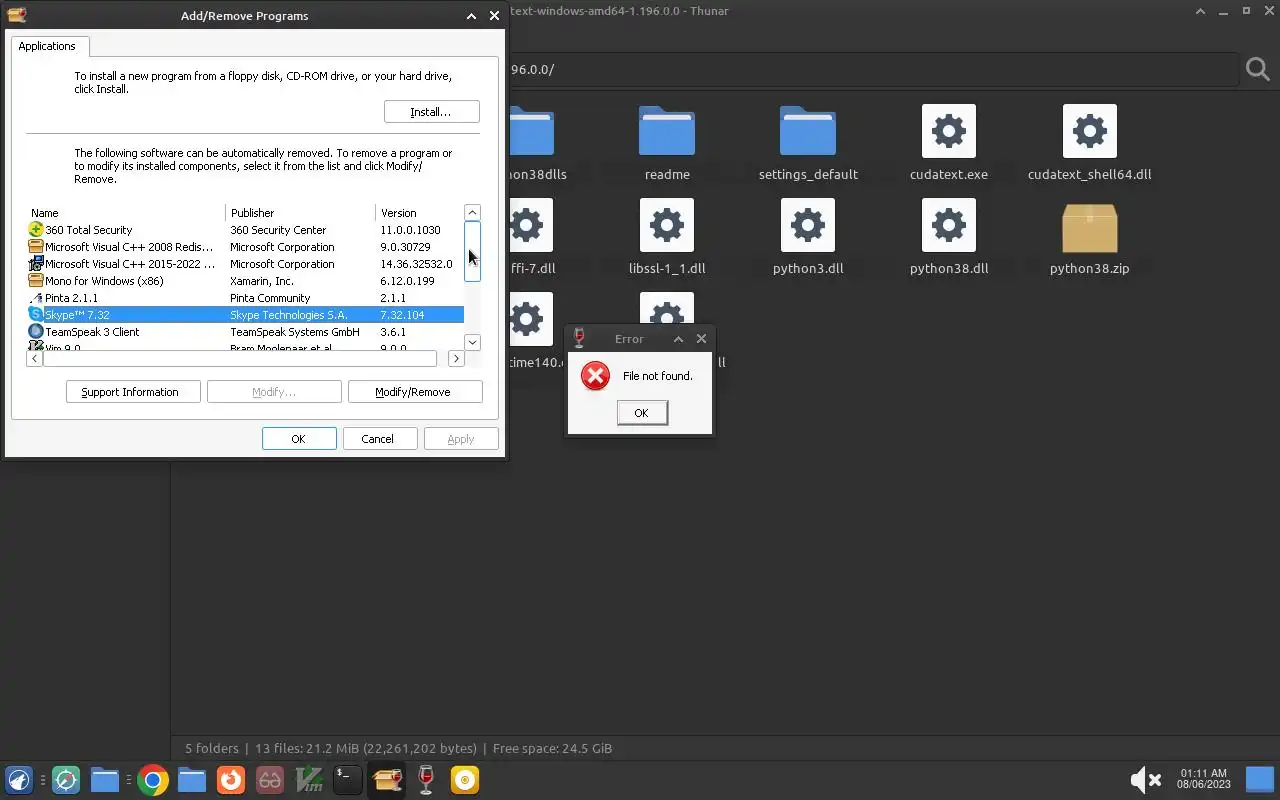1280x800 pixels.
Task: Select Microsoft Visual C++ 2008 Redis... entry
Action: click(245, 247)
